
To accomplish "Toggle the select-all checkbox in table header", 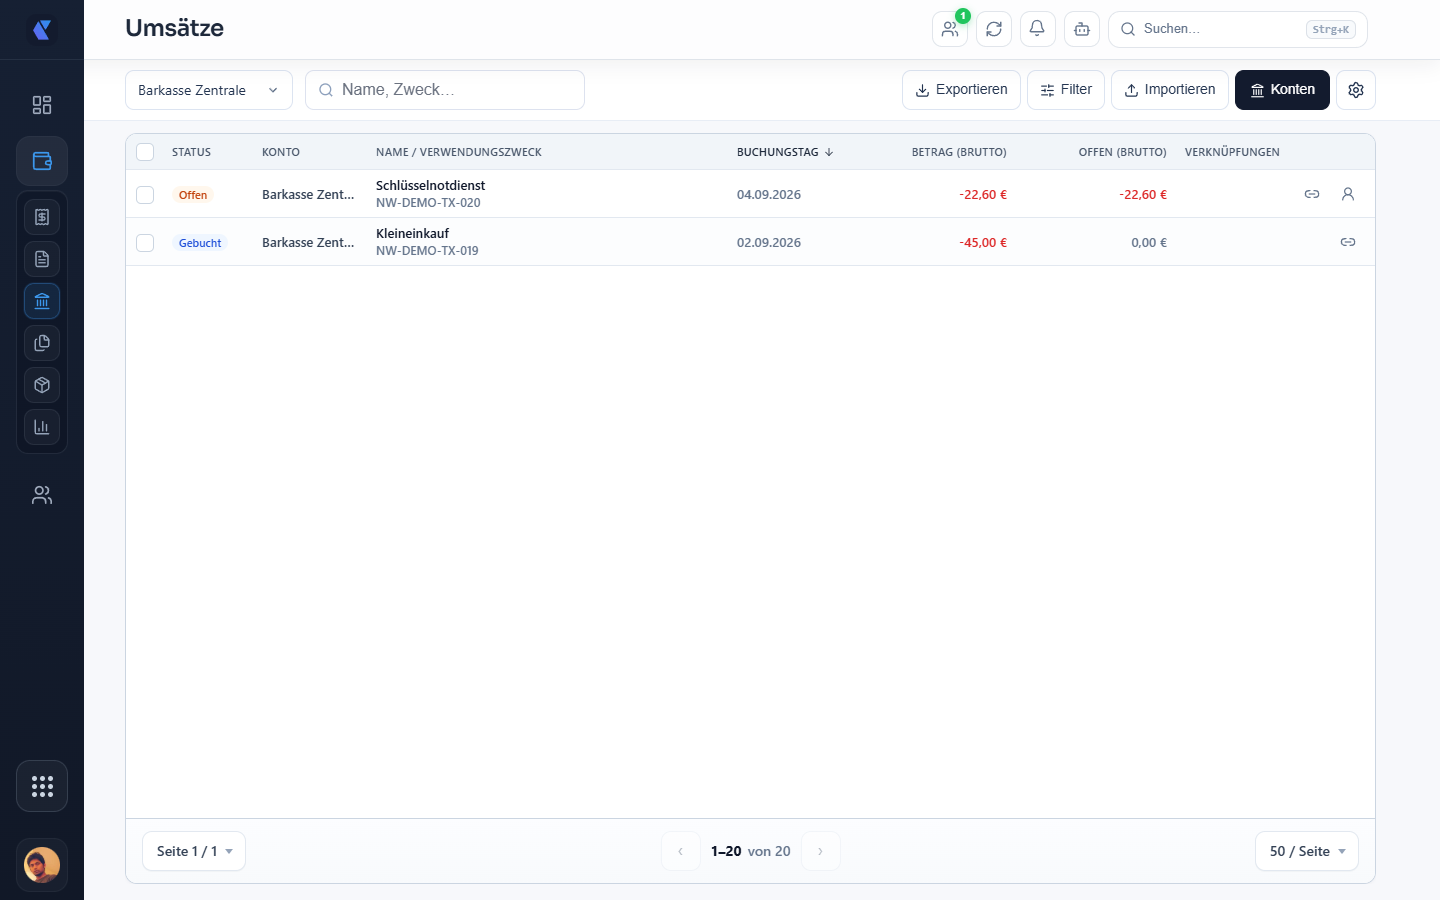I will click(145, 152).
